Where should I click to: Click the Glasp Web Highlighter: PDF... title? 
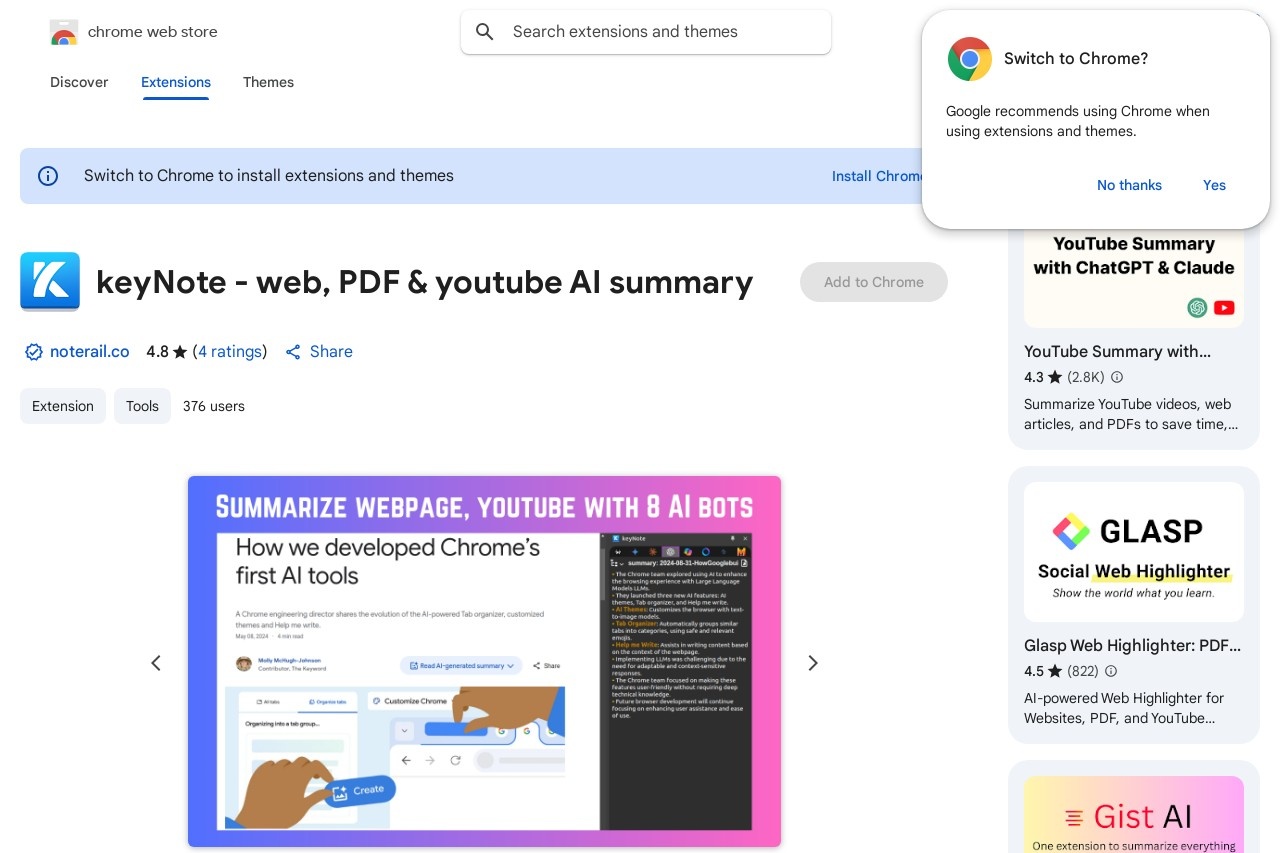tap(1133, 646)
